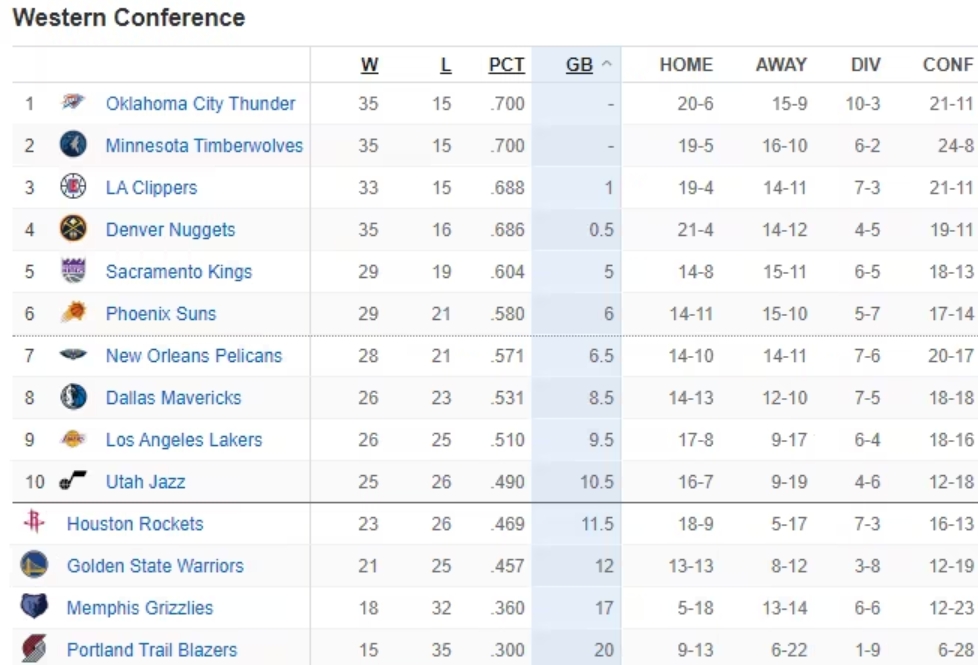Click the Oklahoma City Thunder logo
Screen dimensions: 978x665
(x=73, y=103)
